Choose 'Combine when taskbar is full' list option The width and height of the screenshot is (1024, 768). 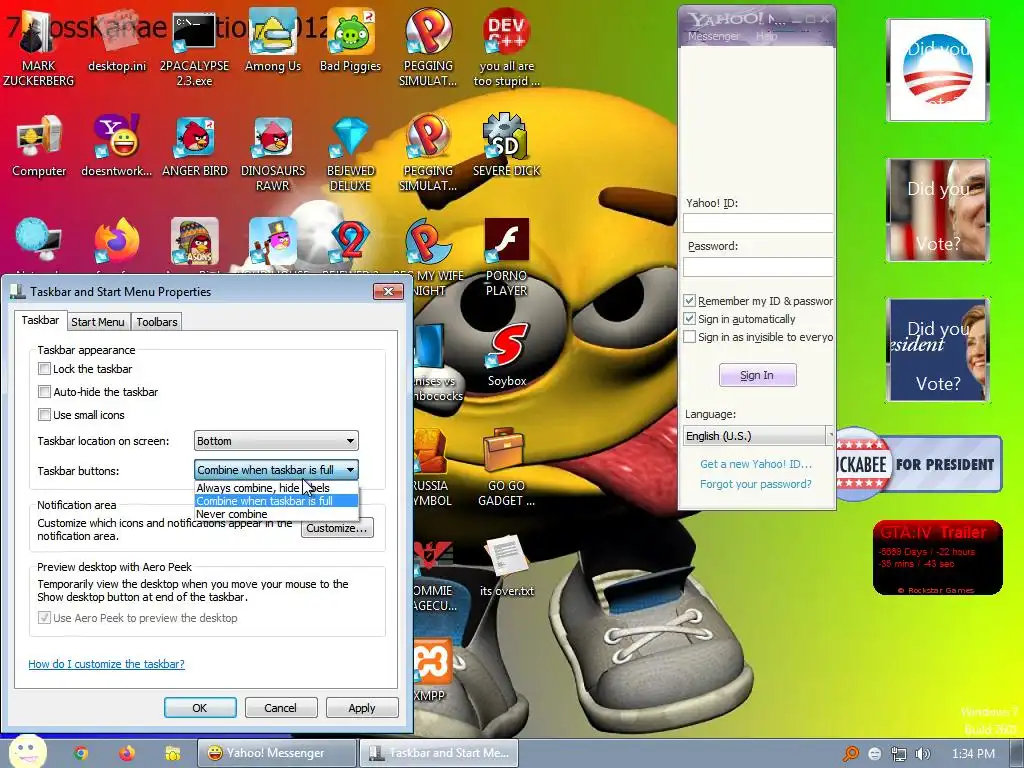[x=276, y=501]
